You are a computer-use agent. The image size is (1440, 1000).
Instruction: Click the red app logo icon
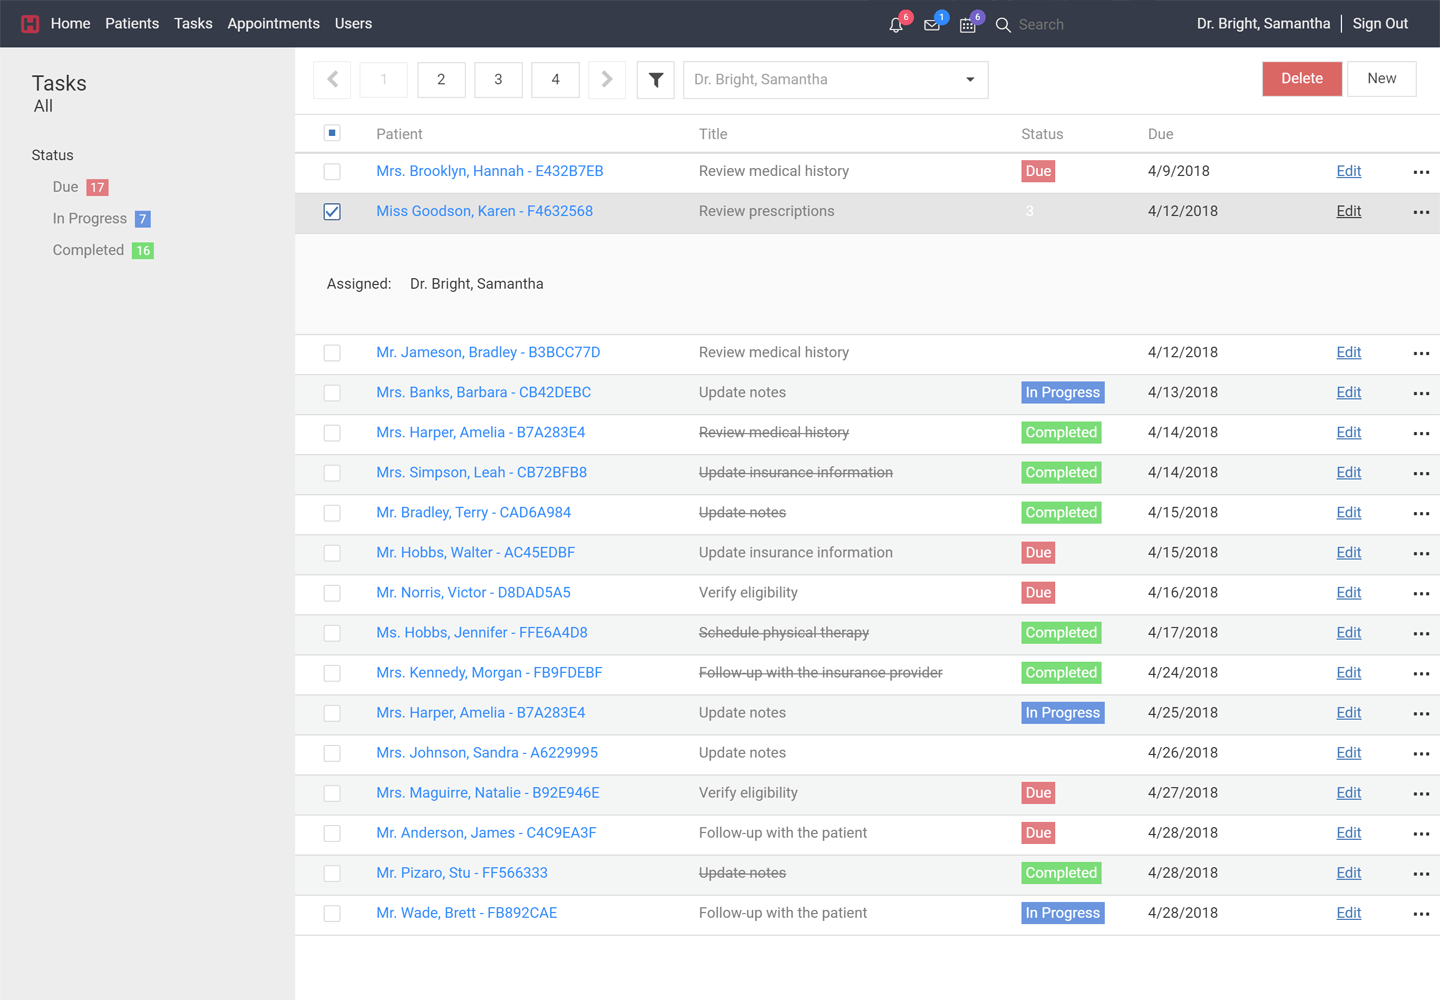click(30, 24)
